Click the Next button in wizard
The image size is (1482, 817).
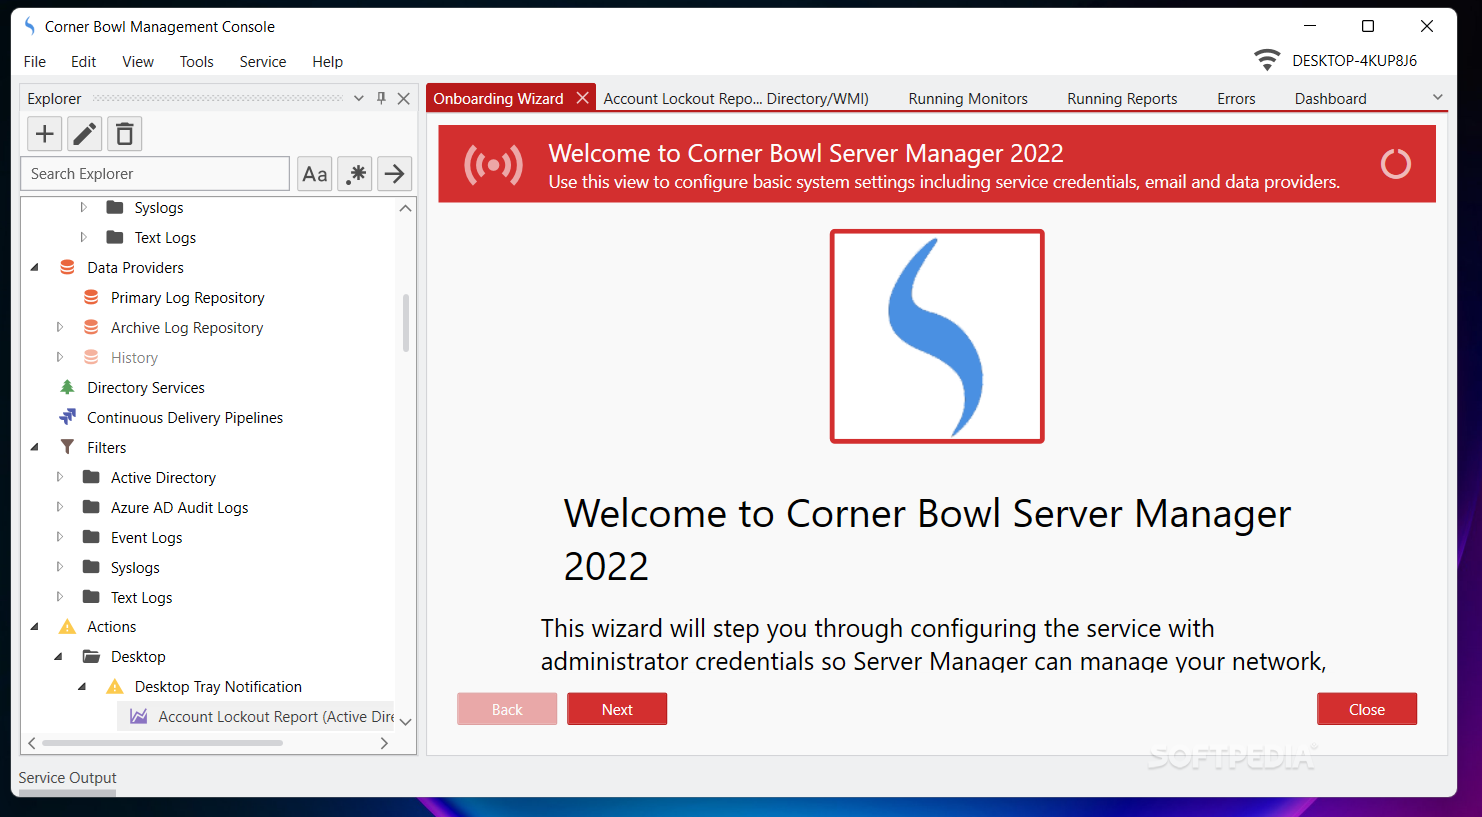pyautogui.click(x=617, y=709)
